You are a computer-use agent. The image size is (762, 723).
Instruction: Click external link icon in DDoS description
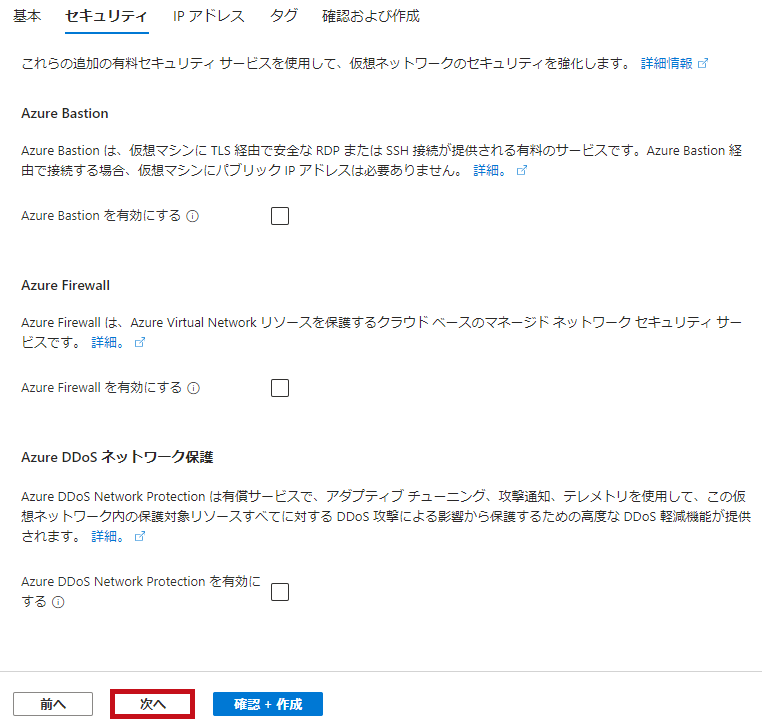[139, 536]
